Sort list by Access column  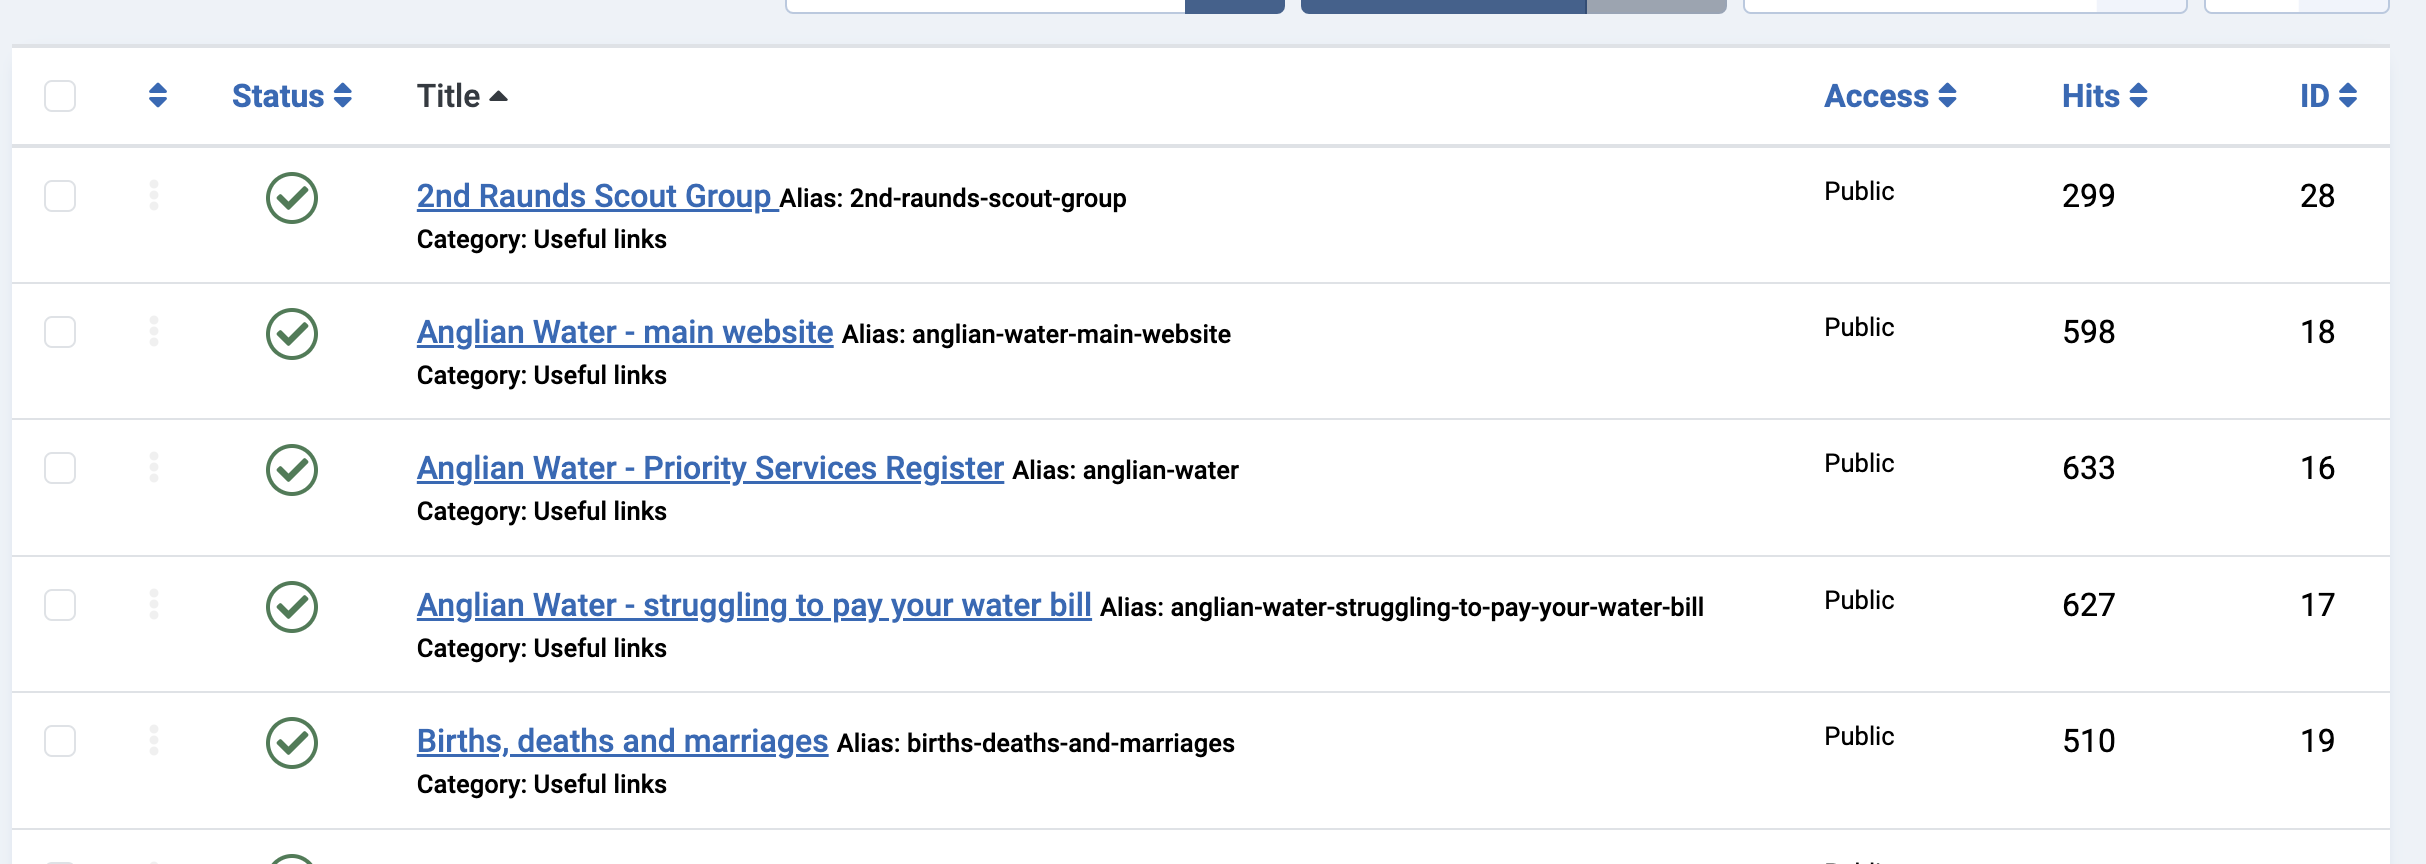tap(1890, 96)
